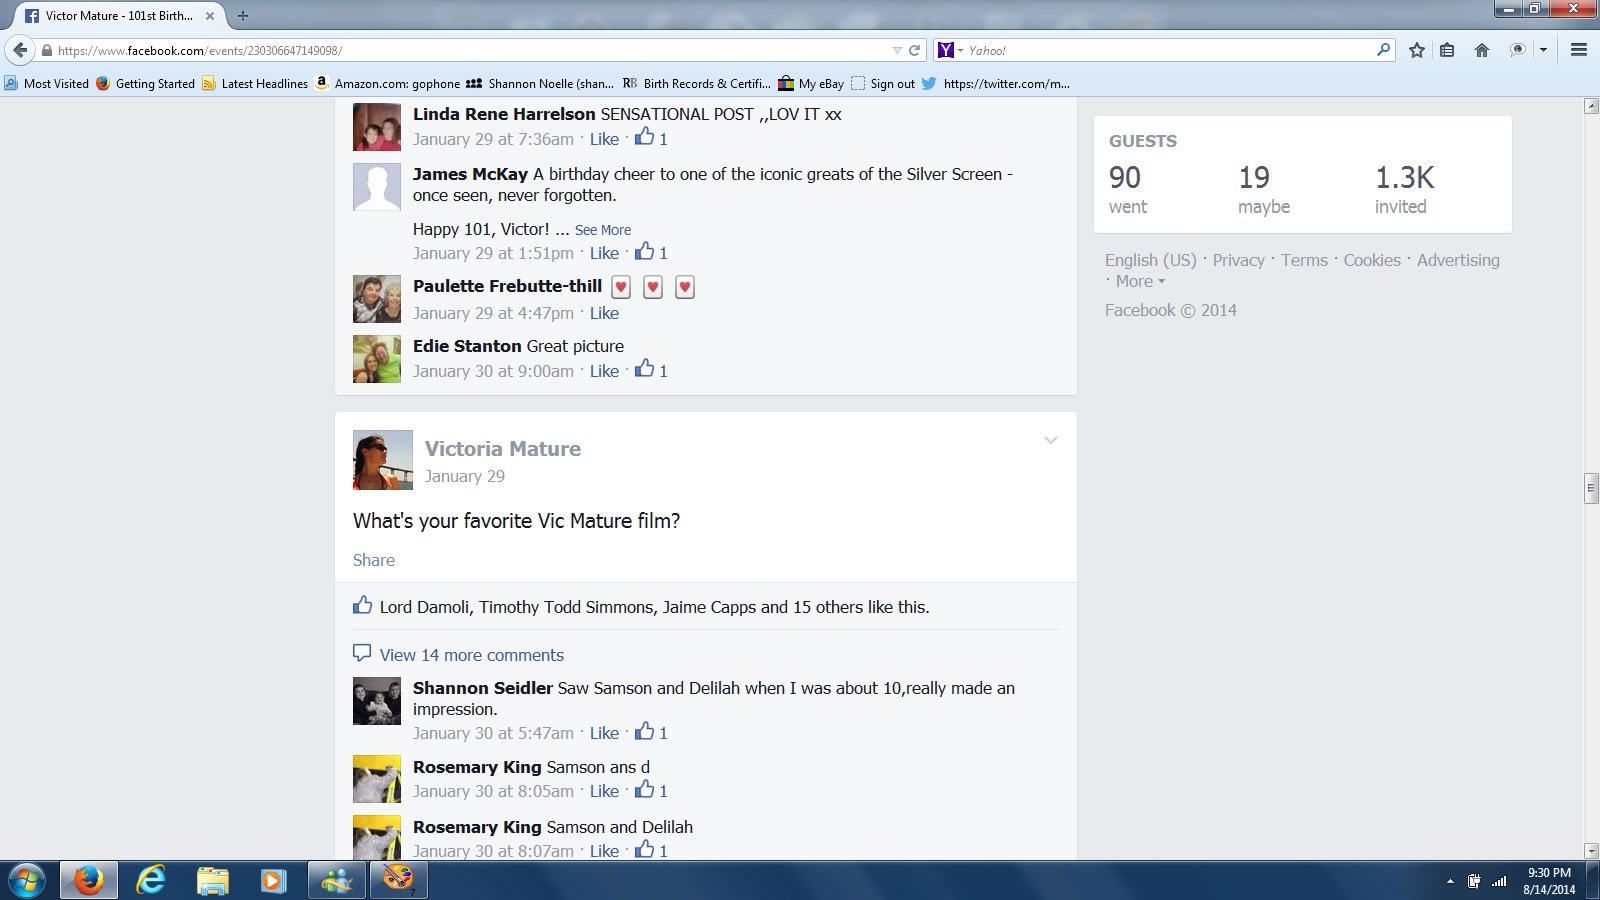
Task: Open Amazon.com gophone bookmark
Action: pyautogui.click(x=388, y=83)
